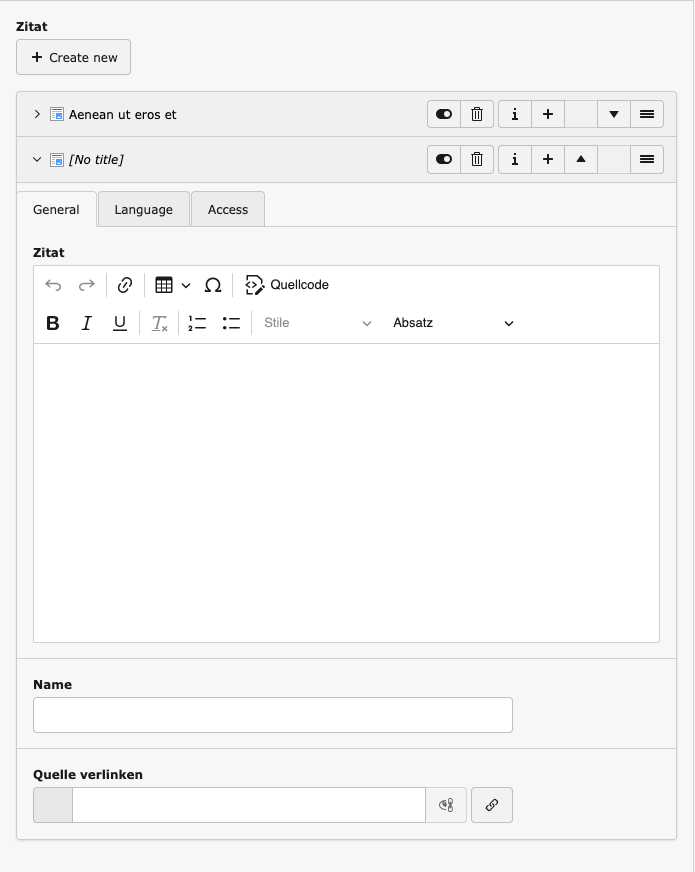Insert a bulleted list
The width and height of the screenshot is (695, 872).
coord(231,323)
